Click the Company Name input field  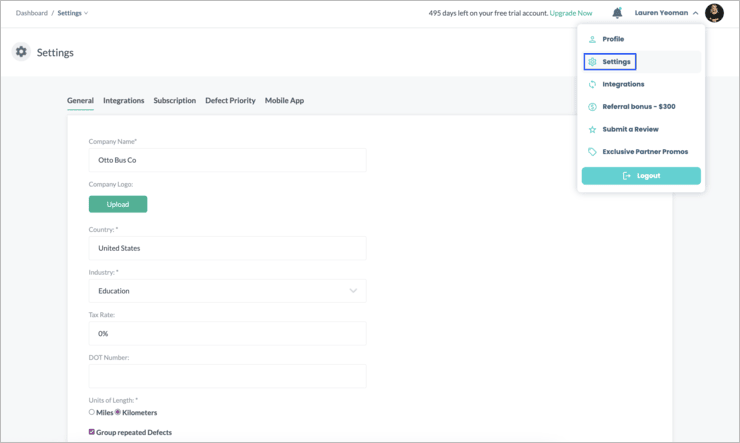point(227,160)
